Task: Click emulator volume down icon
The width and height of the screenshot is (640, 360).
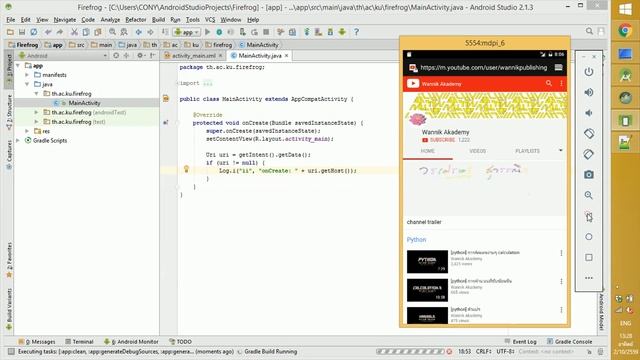Action: click(x=589, y=113)
